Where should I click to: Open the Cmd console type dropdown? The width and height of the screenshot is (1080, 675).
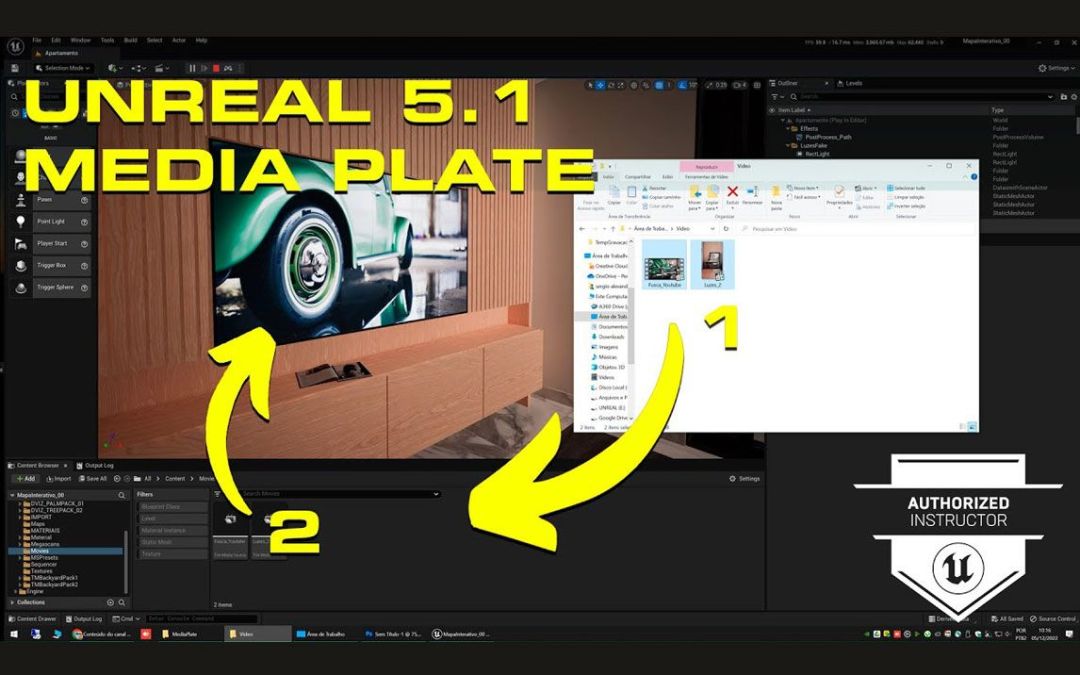coord(125,619)
